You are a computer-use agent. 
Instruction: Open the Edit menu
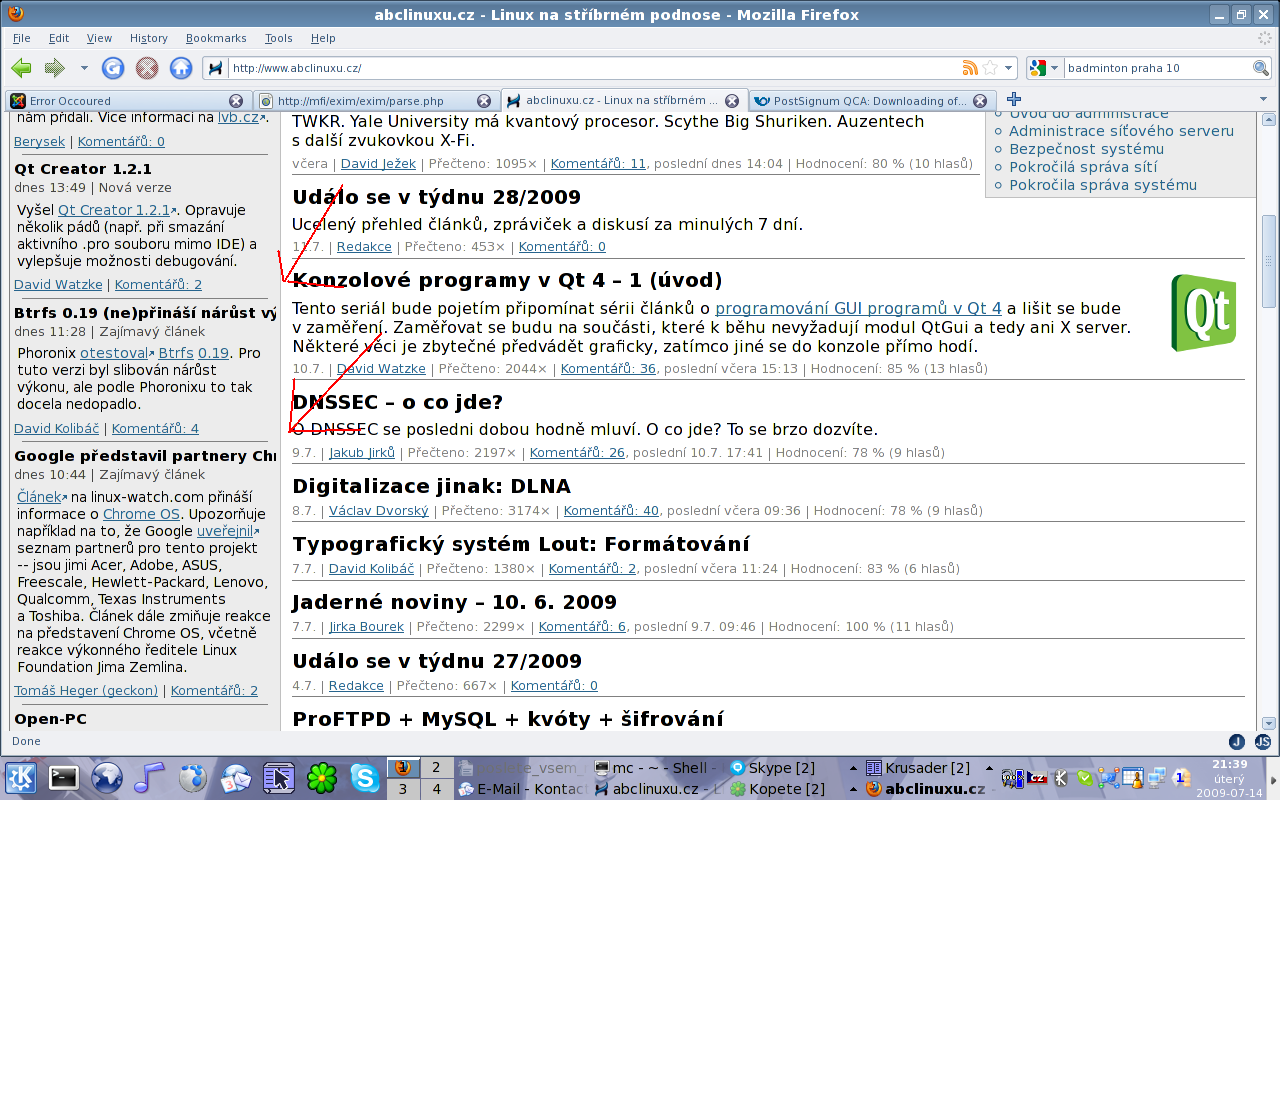[59, 38]
